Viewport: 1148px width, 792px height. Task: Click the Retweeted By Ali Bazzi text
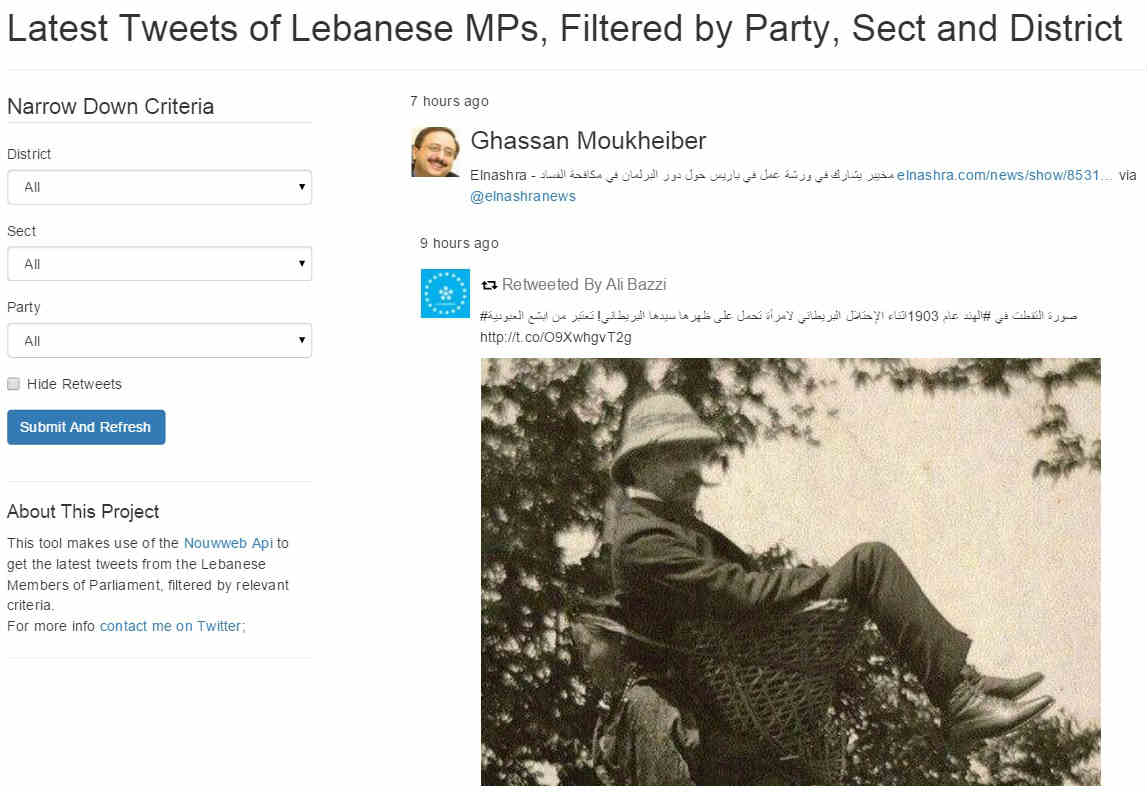pyautogui.click(x=584, y=285)
